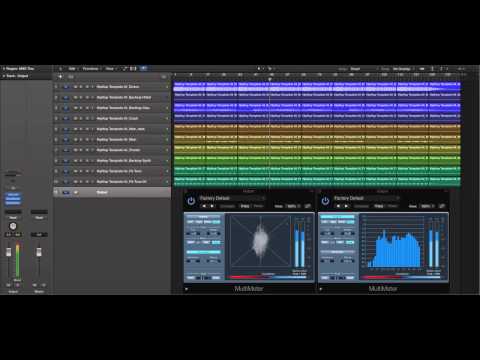Toggle mute on Output channel strip
Viewport: 480px width, 360px height.
pos(9,285)
